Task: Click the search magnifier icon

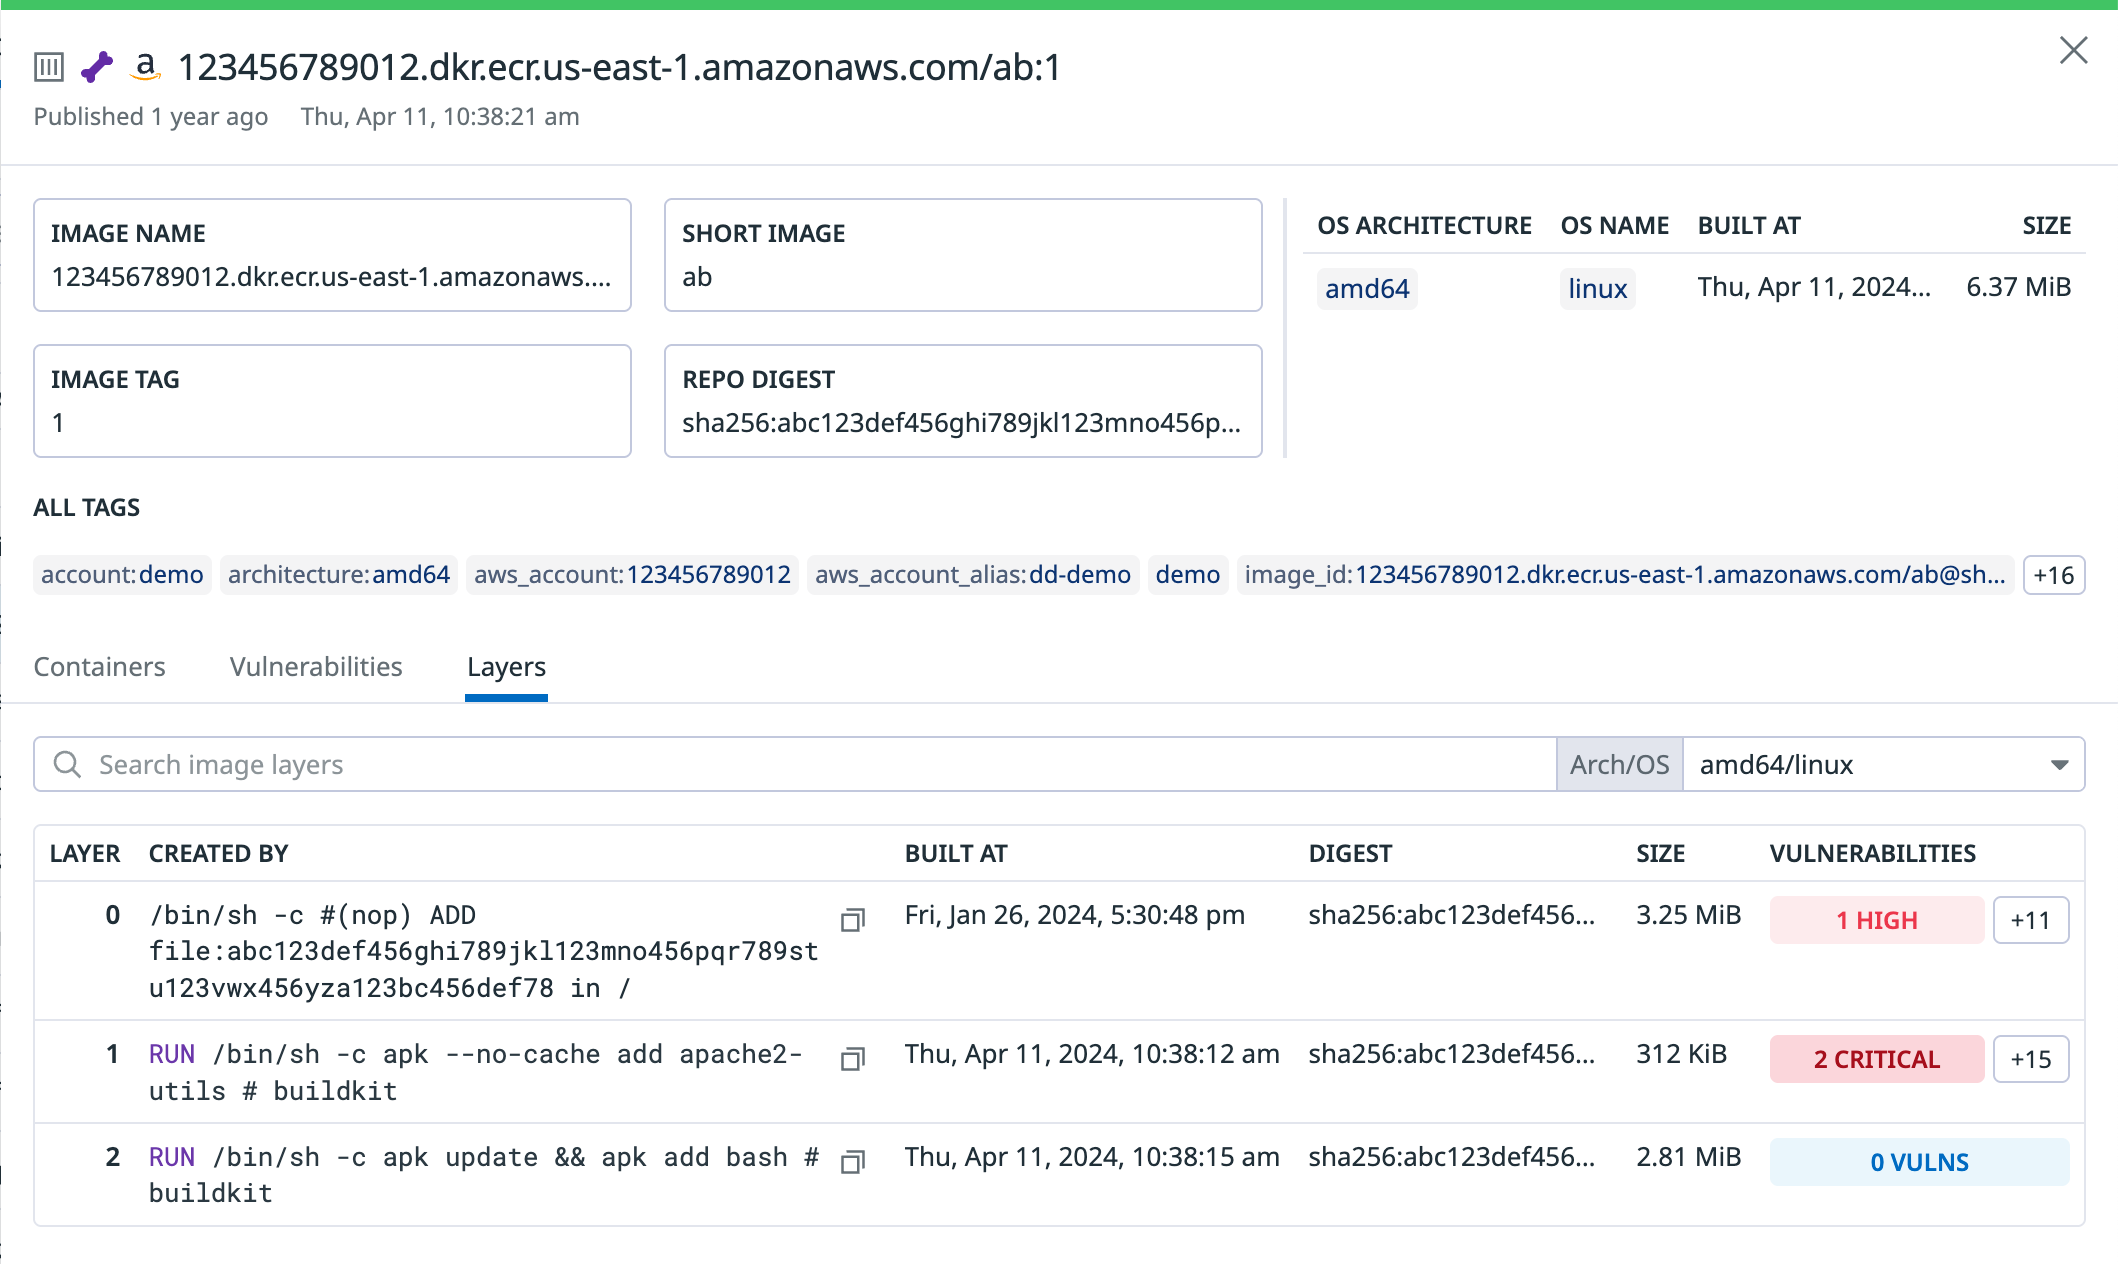Action: [67, 765]
